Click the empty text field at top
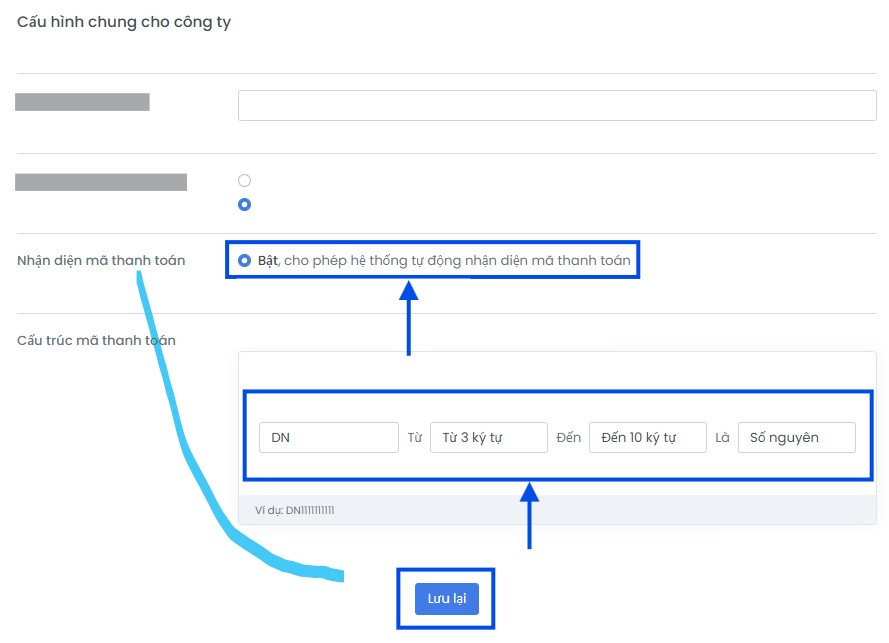The height and width of the screenshot is (643, 889). 556,105
